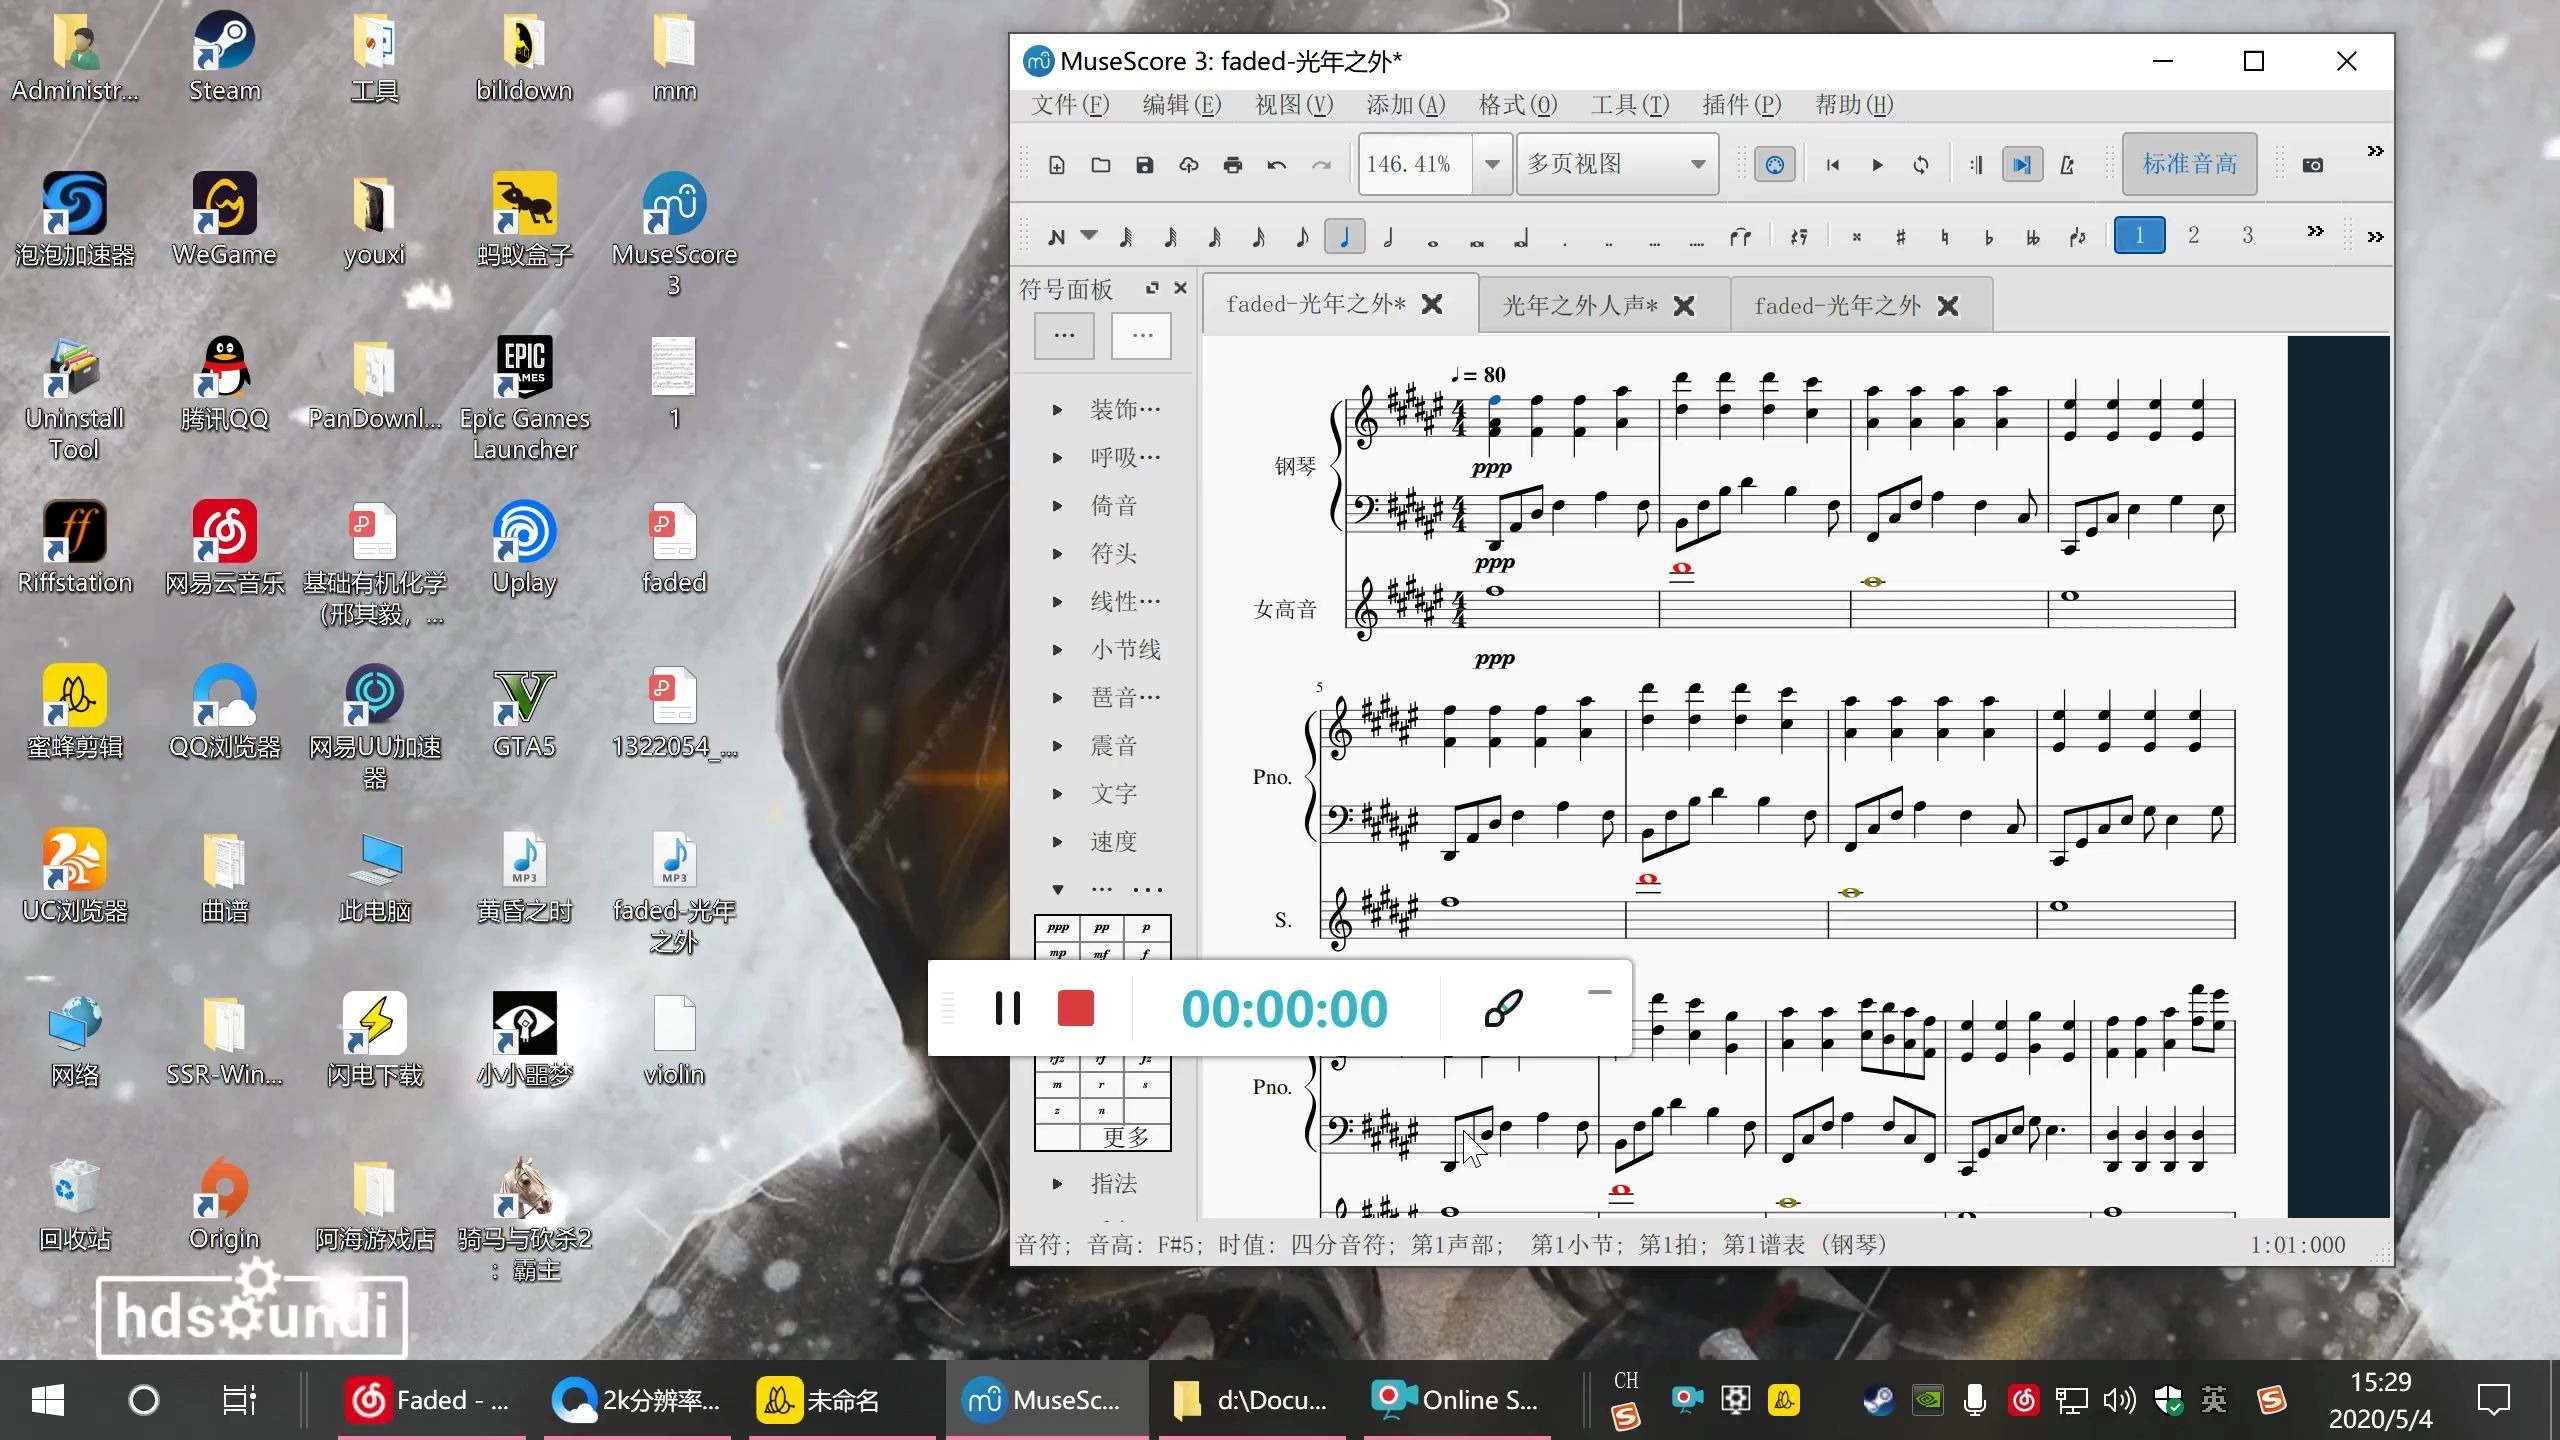Collapse the open dynamics palette section
Image resolution: width=2560 pixels, height=1440 pixels.
pos(1057,890)
